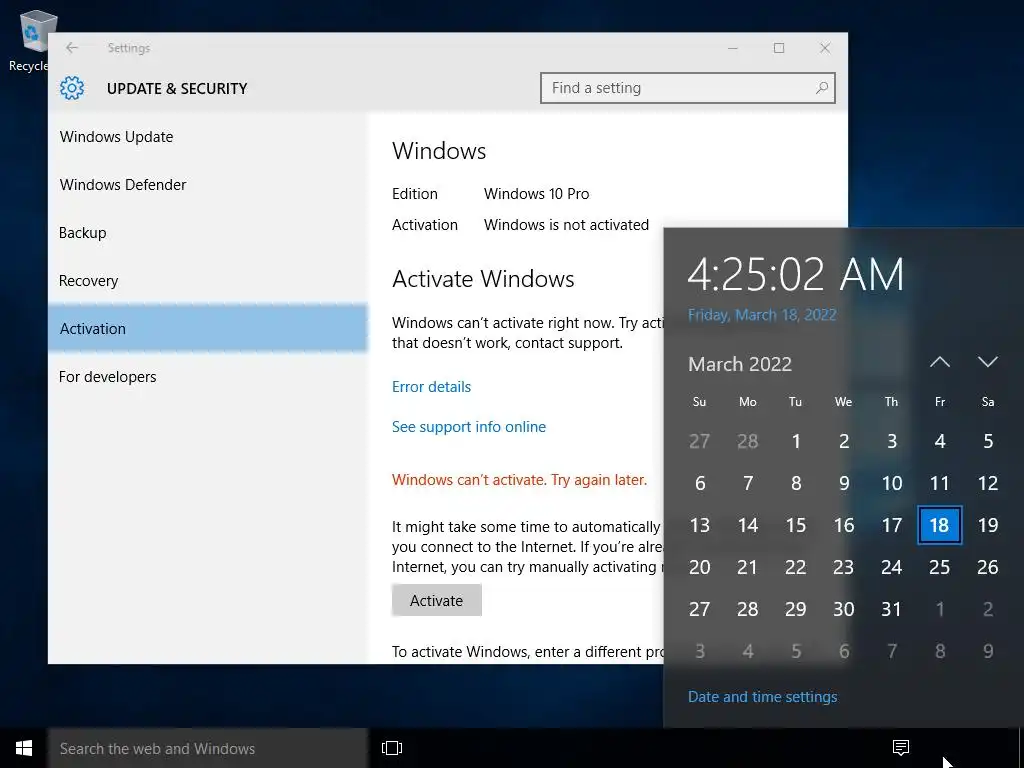Select March 25 in the calendar
This screenshot has height=768, width=1024.
tap(939, 567)
